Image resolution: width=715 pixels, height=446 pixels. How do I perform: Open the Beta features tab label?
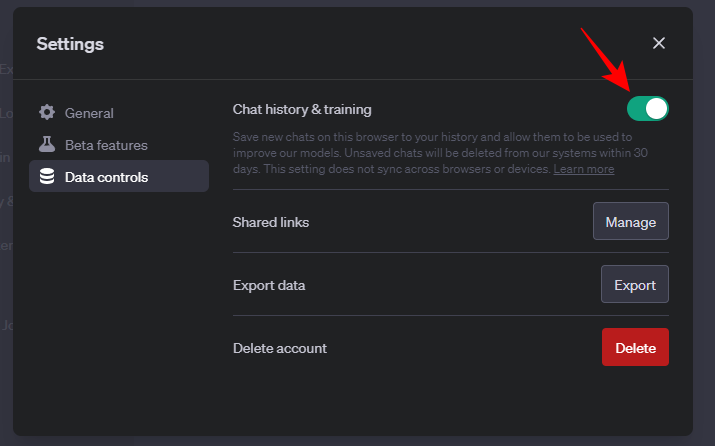106,145
